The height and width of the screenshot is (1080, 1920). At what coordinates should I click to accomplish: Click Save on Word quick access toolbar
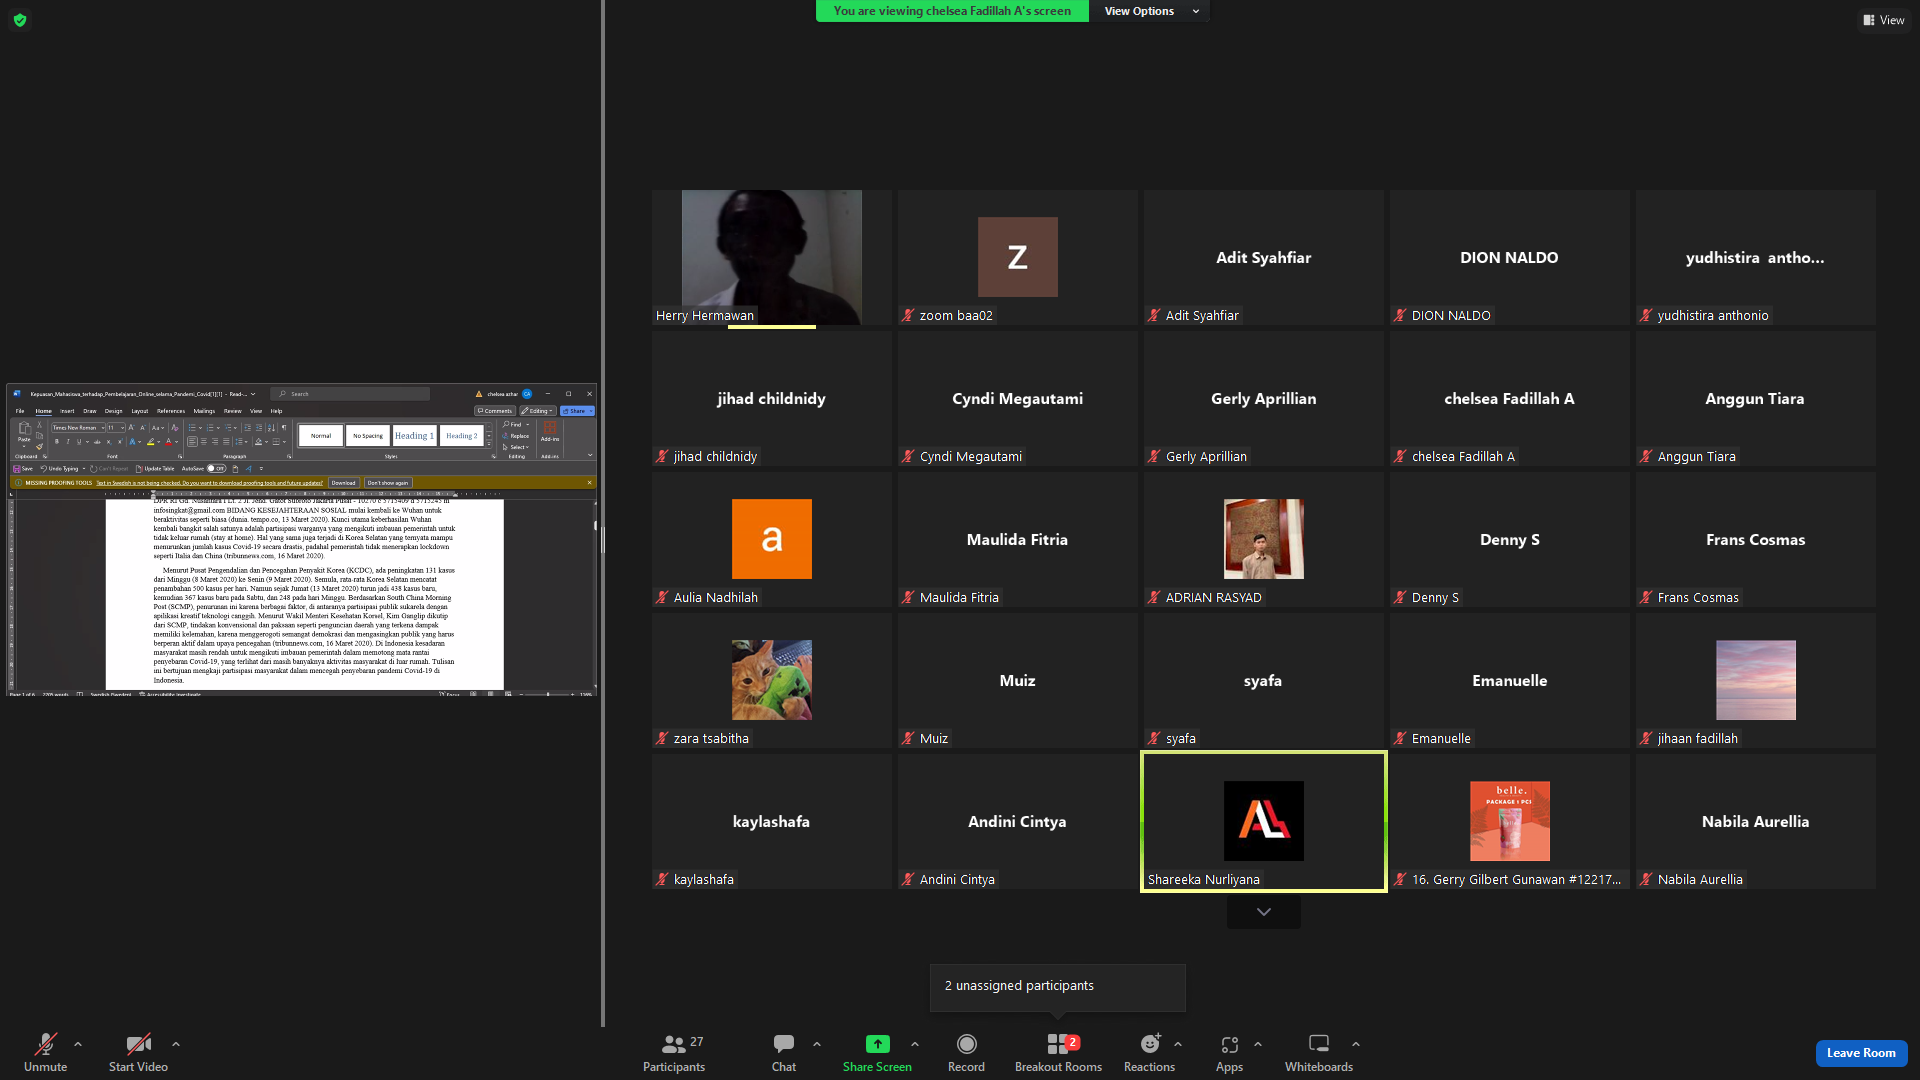[x=23, y=468]
